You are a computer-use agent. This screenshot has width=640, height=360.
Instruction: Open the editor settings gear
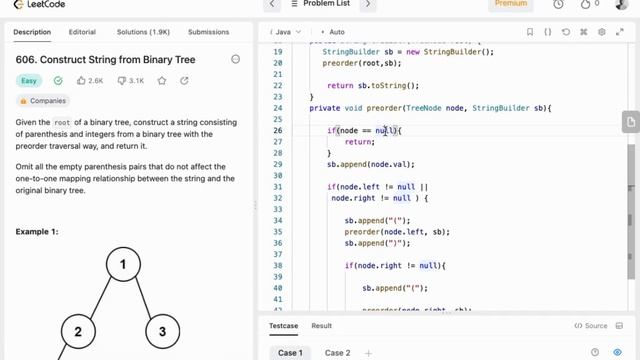click(x=602, y=32)
